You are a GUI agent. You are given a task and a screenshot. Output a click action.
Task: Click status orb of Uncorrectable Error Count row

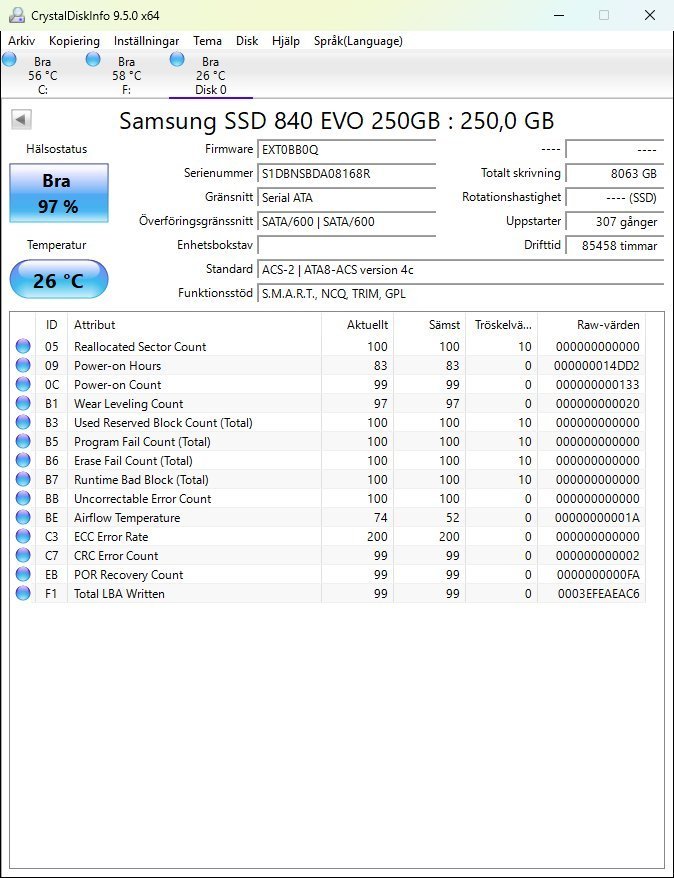(x=23, y=499)
